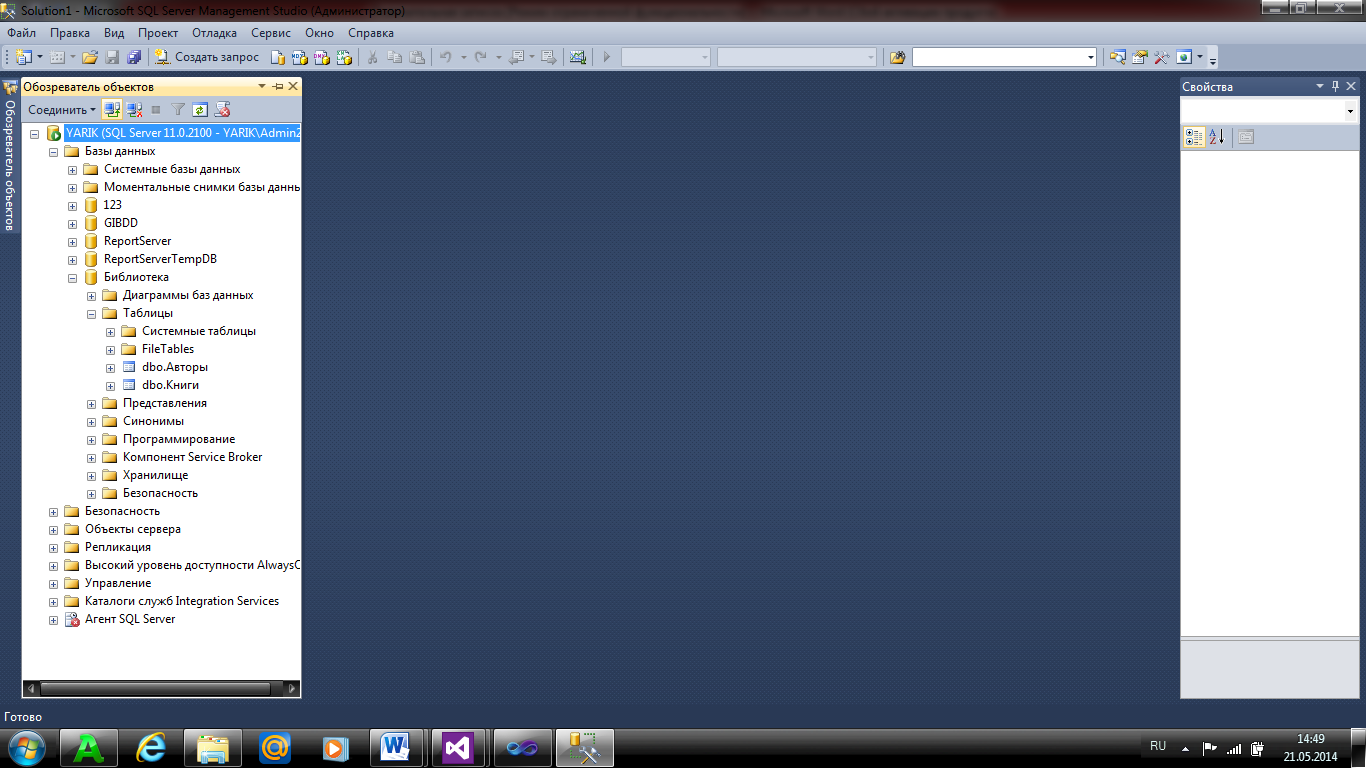
Task: Select the Программирование folder
Action: click(x=179, y=439)
